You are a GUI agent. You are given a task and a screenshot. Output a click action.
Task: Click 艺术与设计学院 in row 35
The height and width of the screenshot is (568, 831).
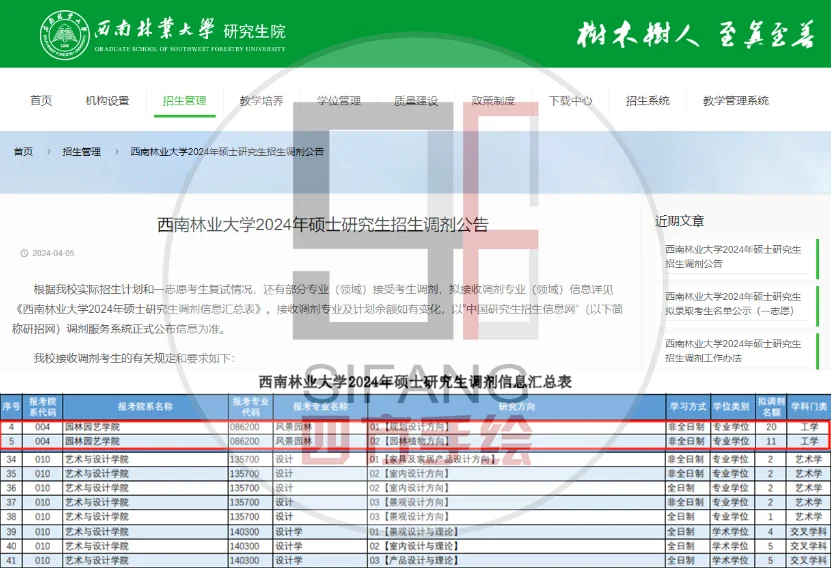(x=96, y=474)
